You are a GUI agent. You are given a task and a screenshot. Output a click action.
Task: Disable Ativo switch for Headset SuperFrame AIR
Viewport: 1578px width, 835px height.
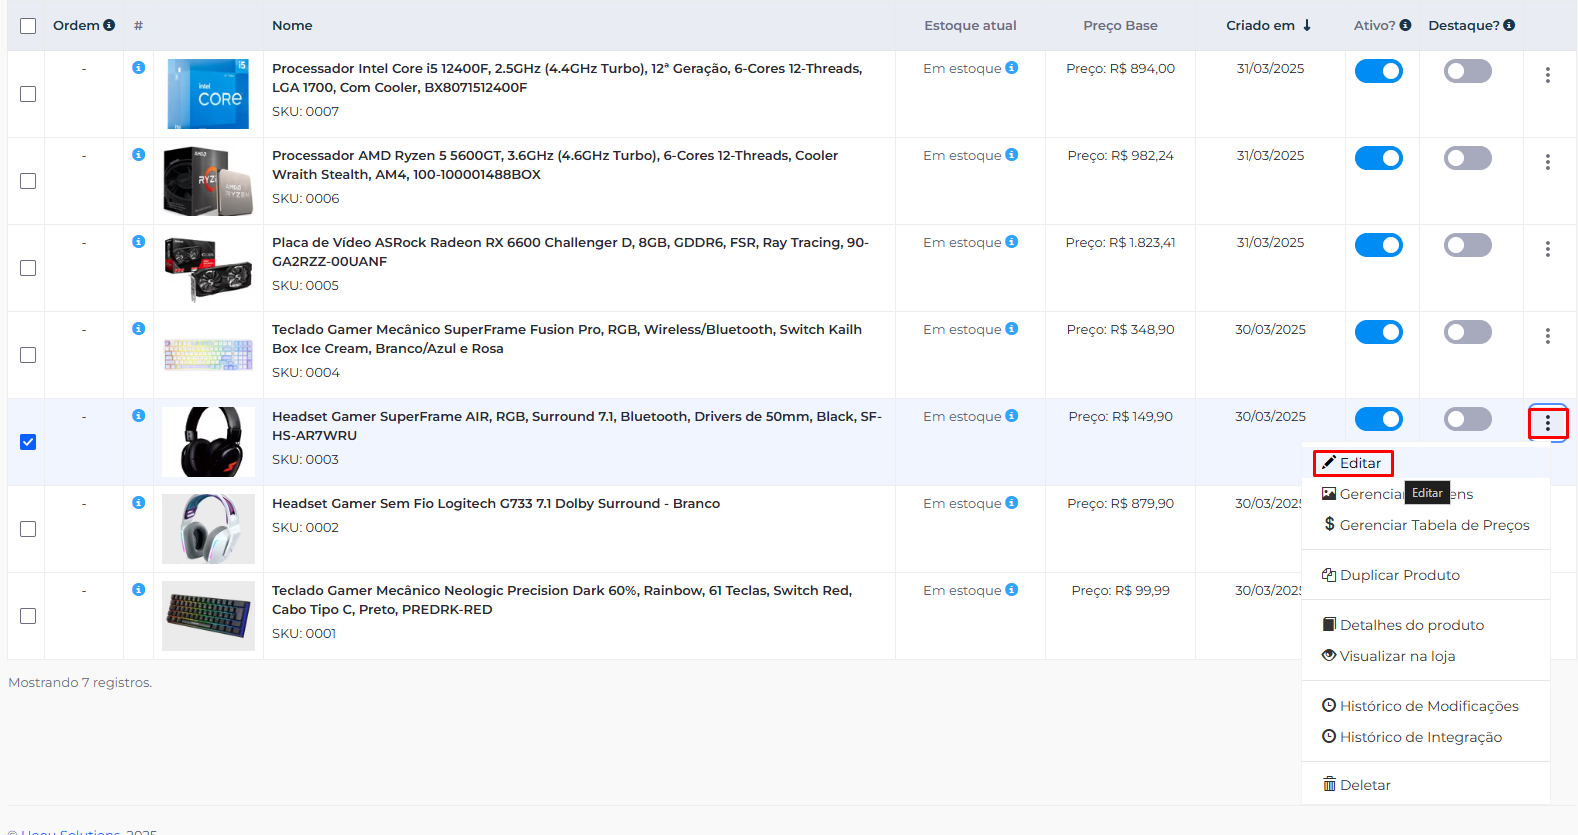tap(1378, 419)
